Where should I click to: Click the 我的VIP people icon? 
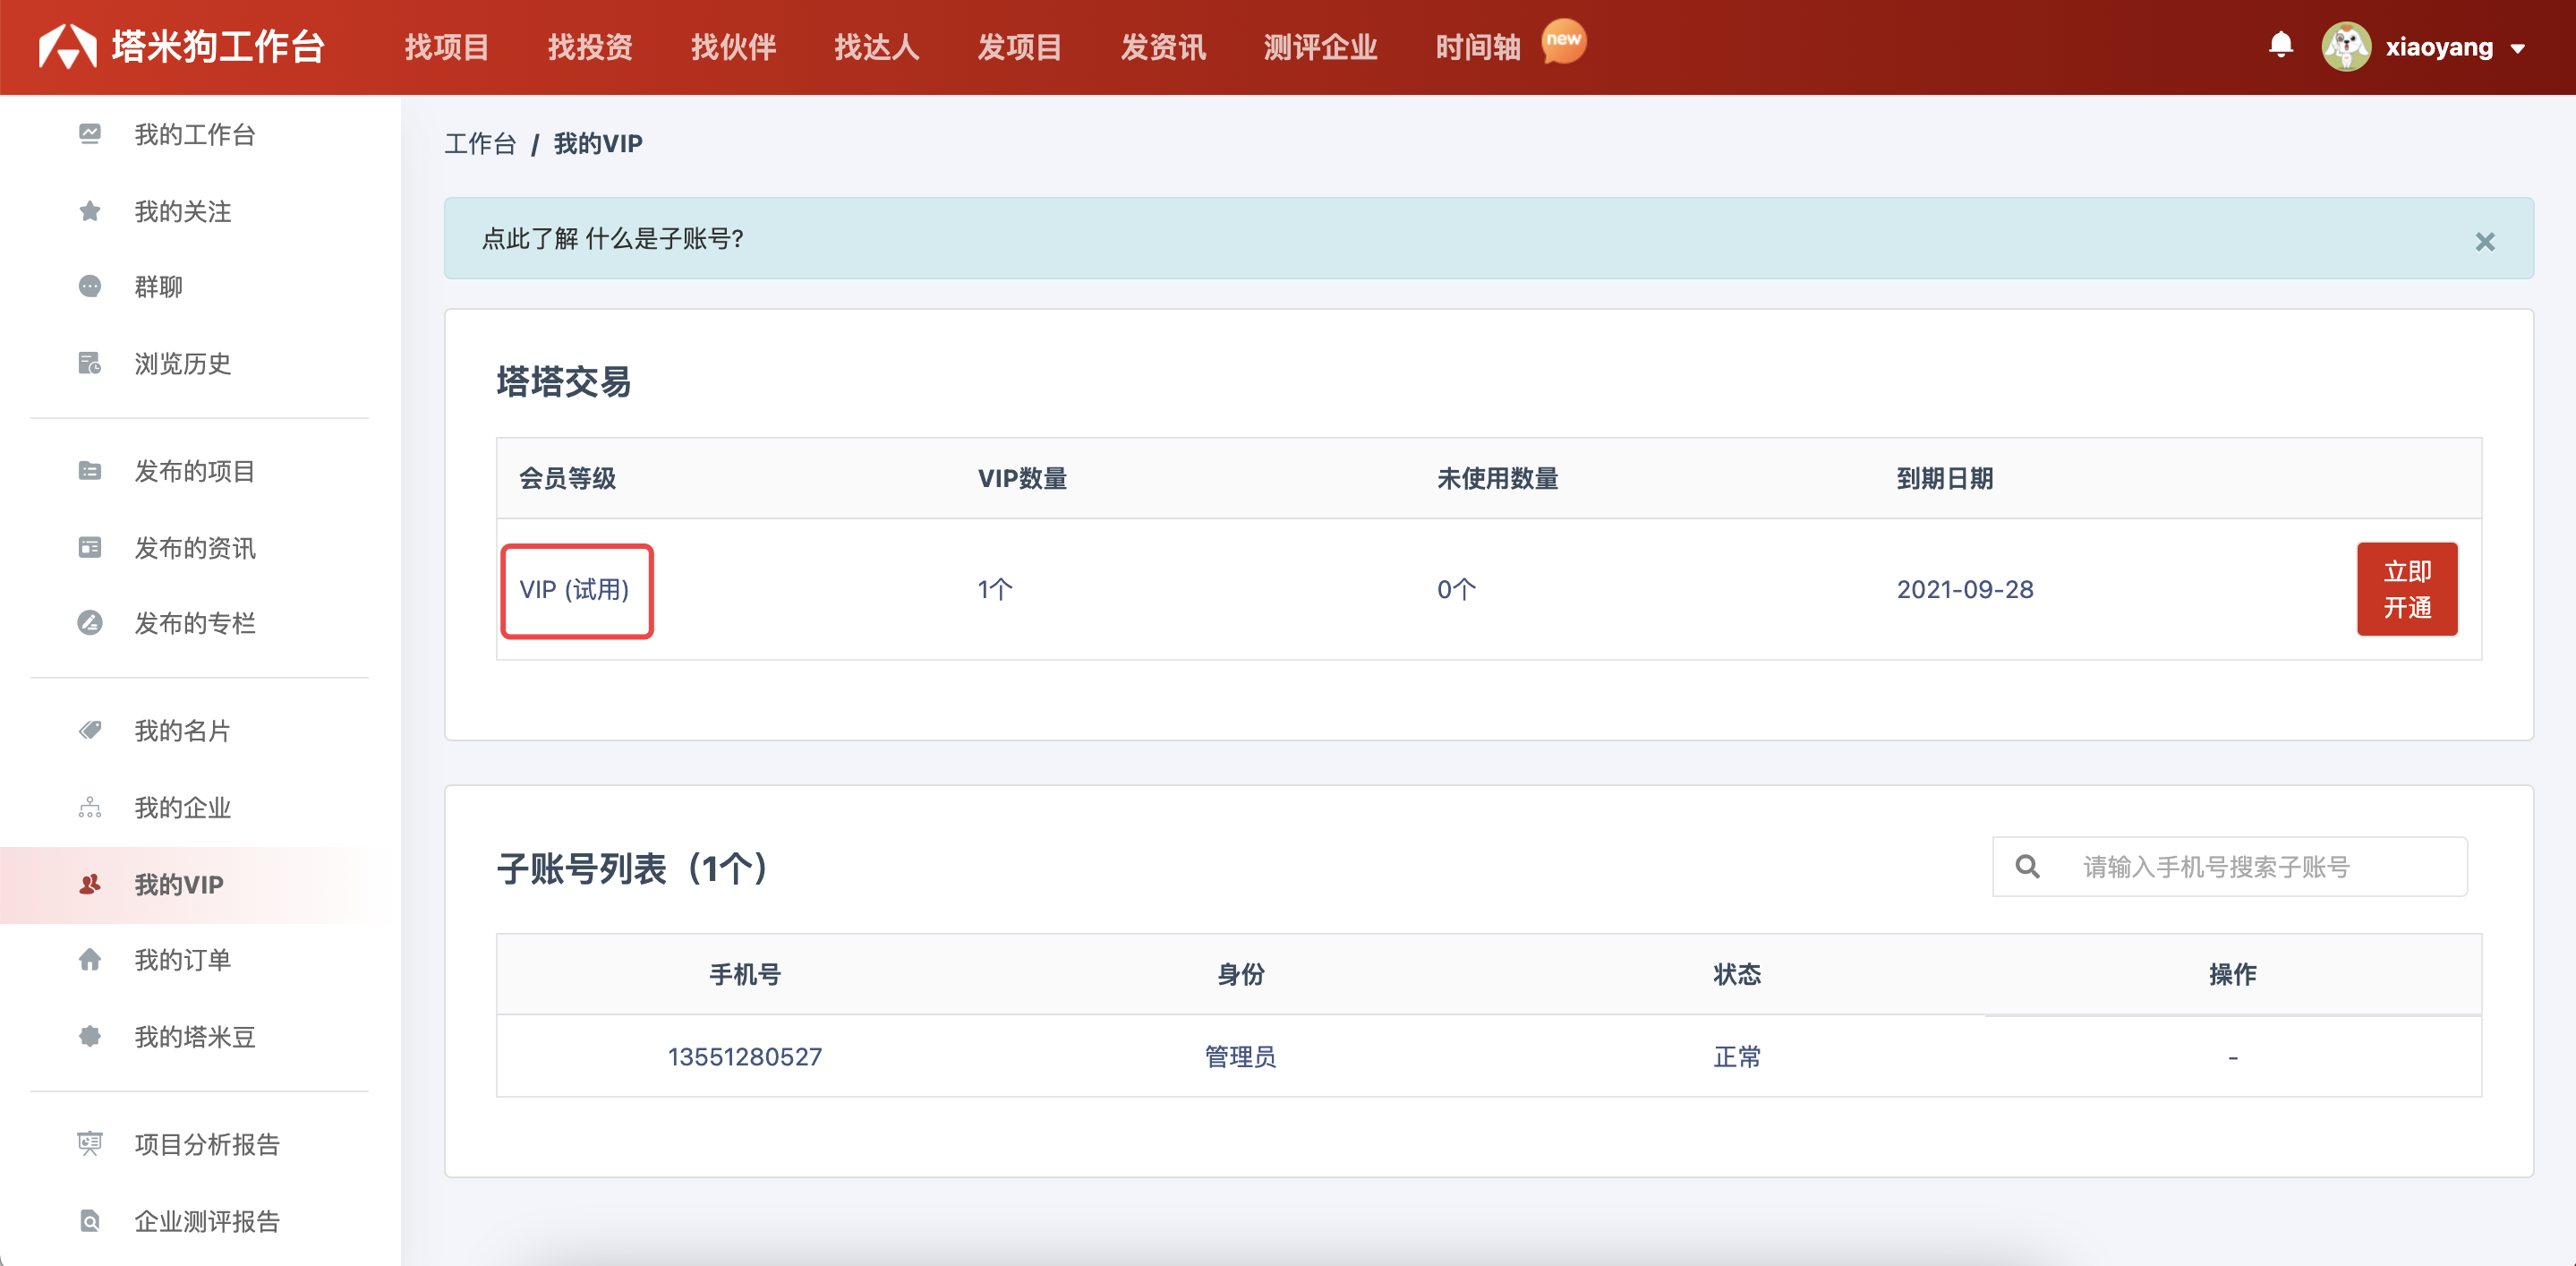coord(90,884)
